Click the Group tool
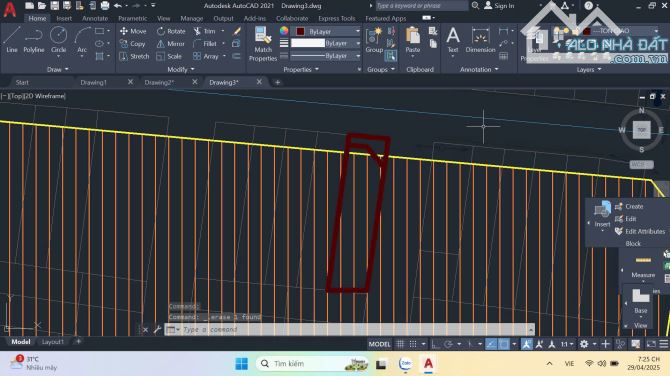670x376 pixels. point(374,41)
